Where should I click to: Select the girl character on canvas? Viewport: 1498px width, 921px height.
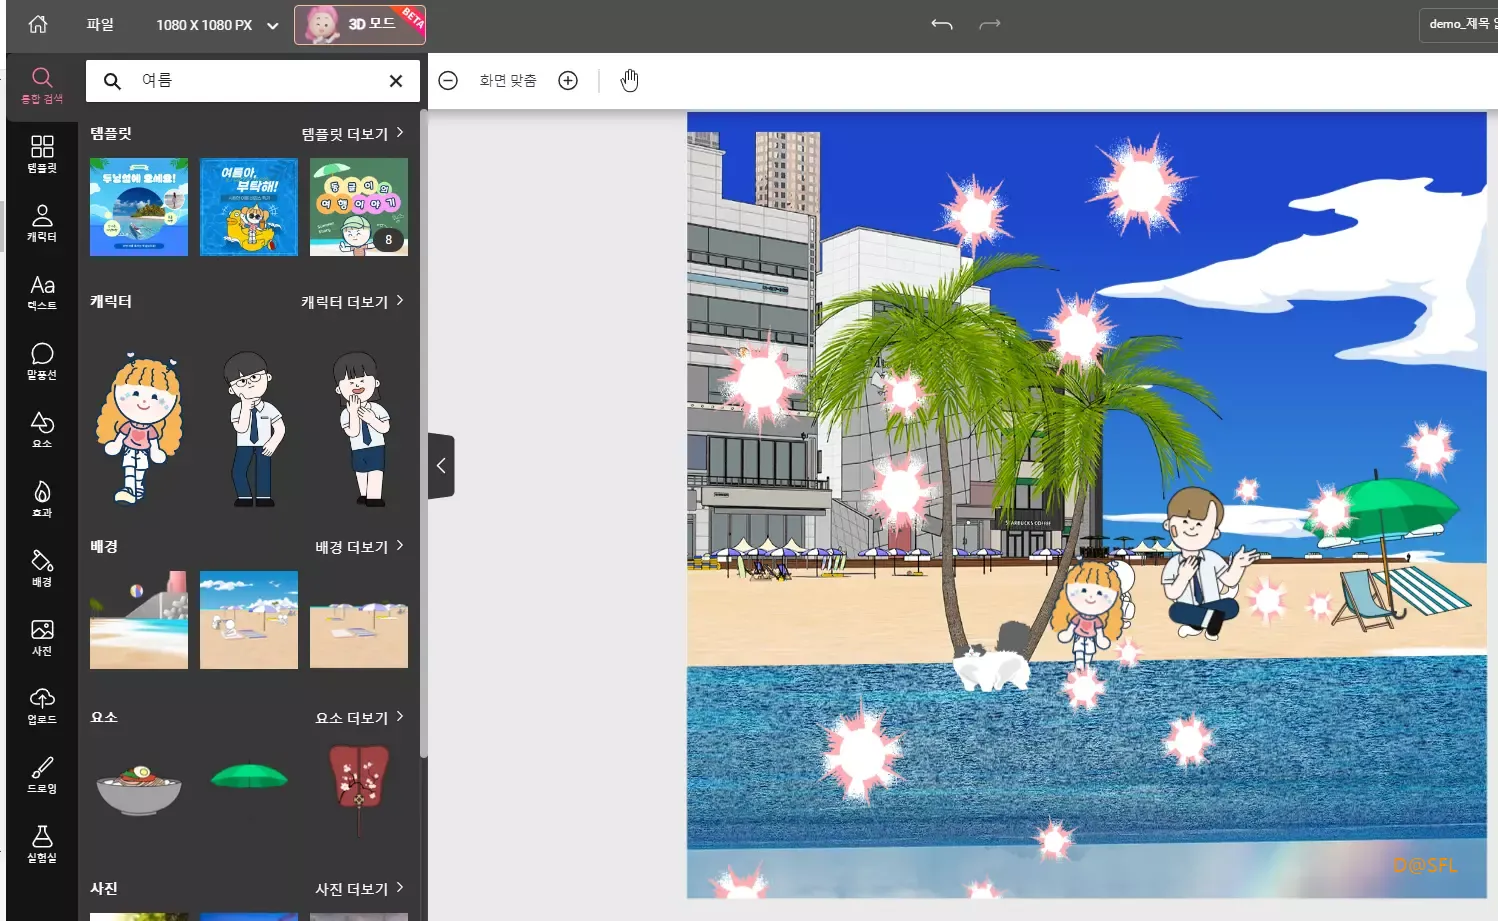[1092, 615]
